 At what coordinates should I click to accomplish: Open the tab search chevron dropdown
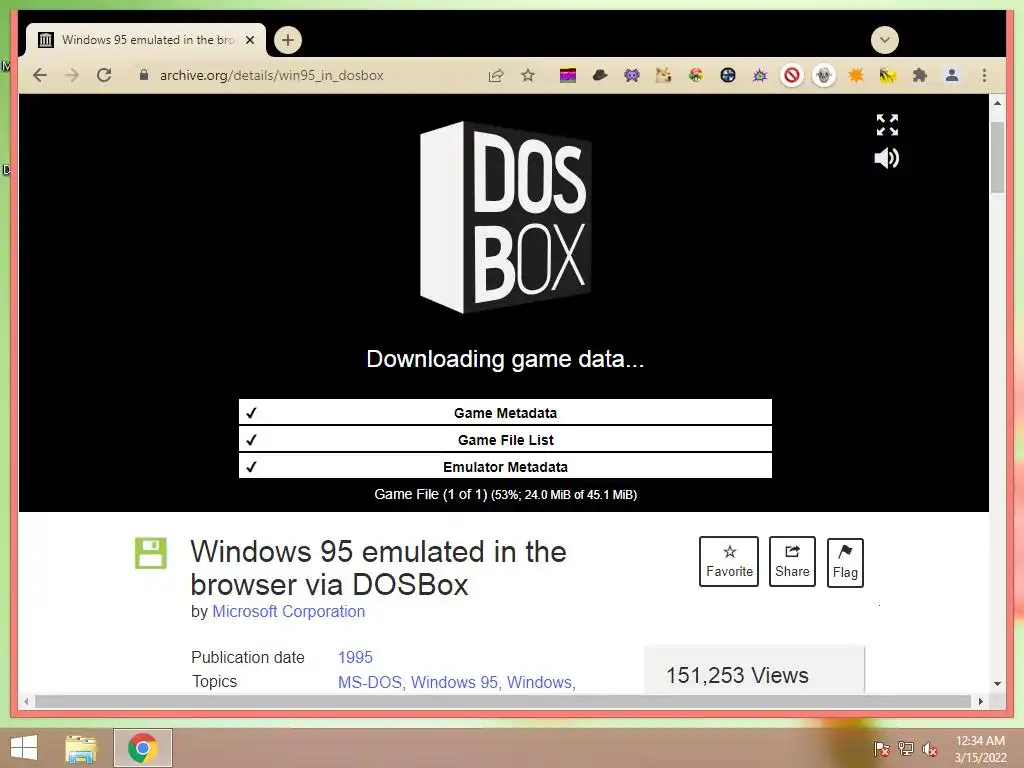point(885,40)
